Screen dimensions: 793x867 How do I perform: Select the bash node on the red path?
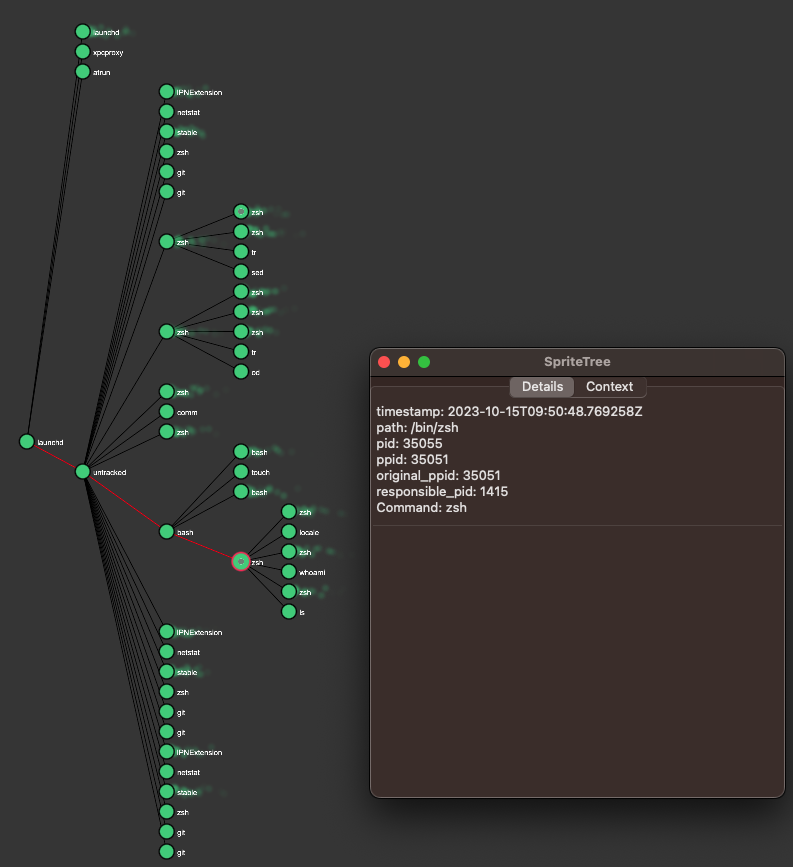pos(167,532)
